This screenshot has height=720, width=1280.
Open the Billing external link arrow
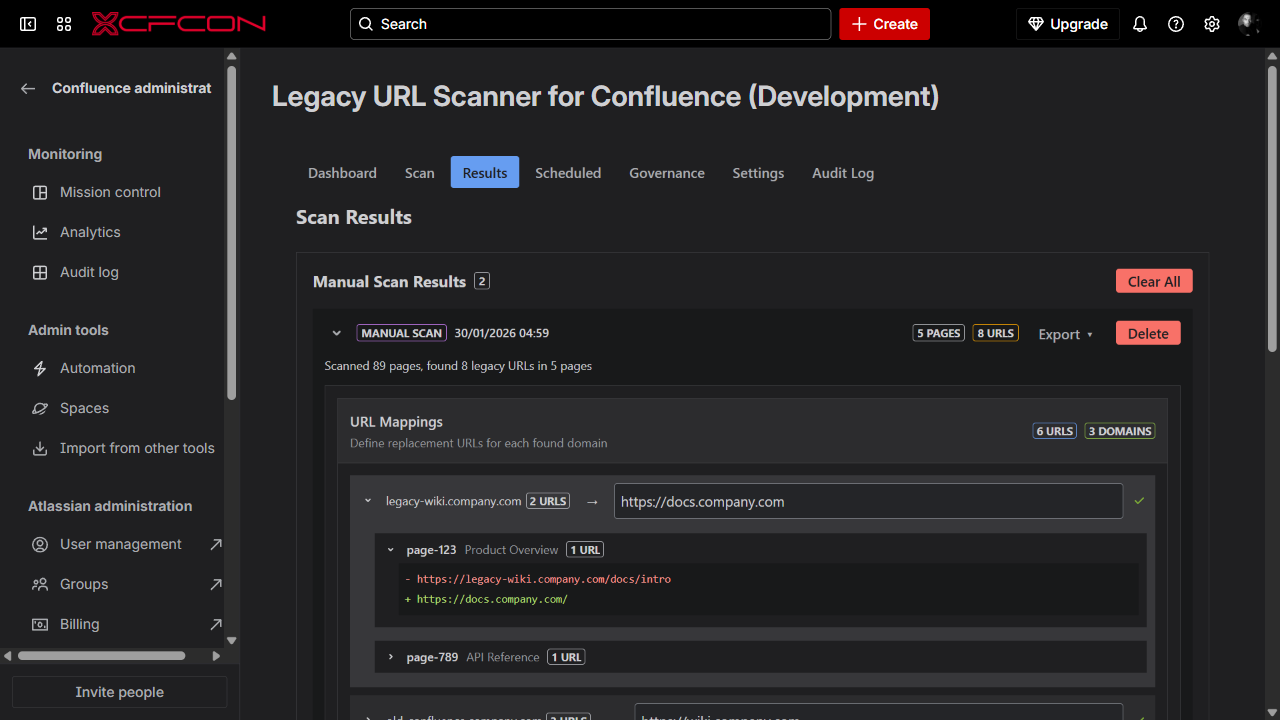215,624
